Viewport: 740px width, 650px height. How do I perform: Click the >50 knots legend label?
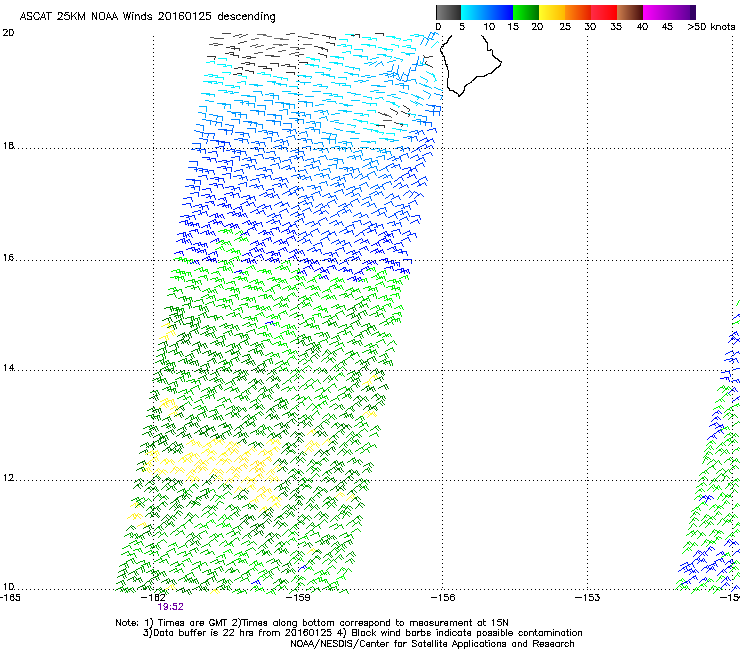711,27
